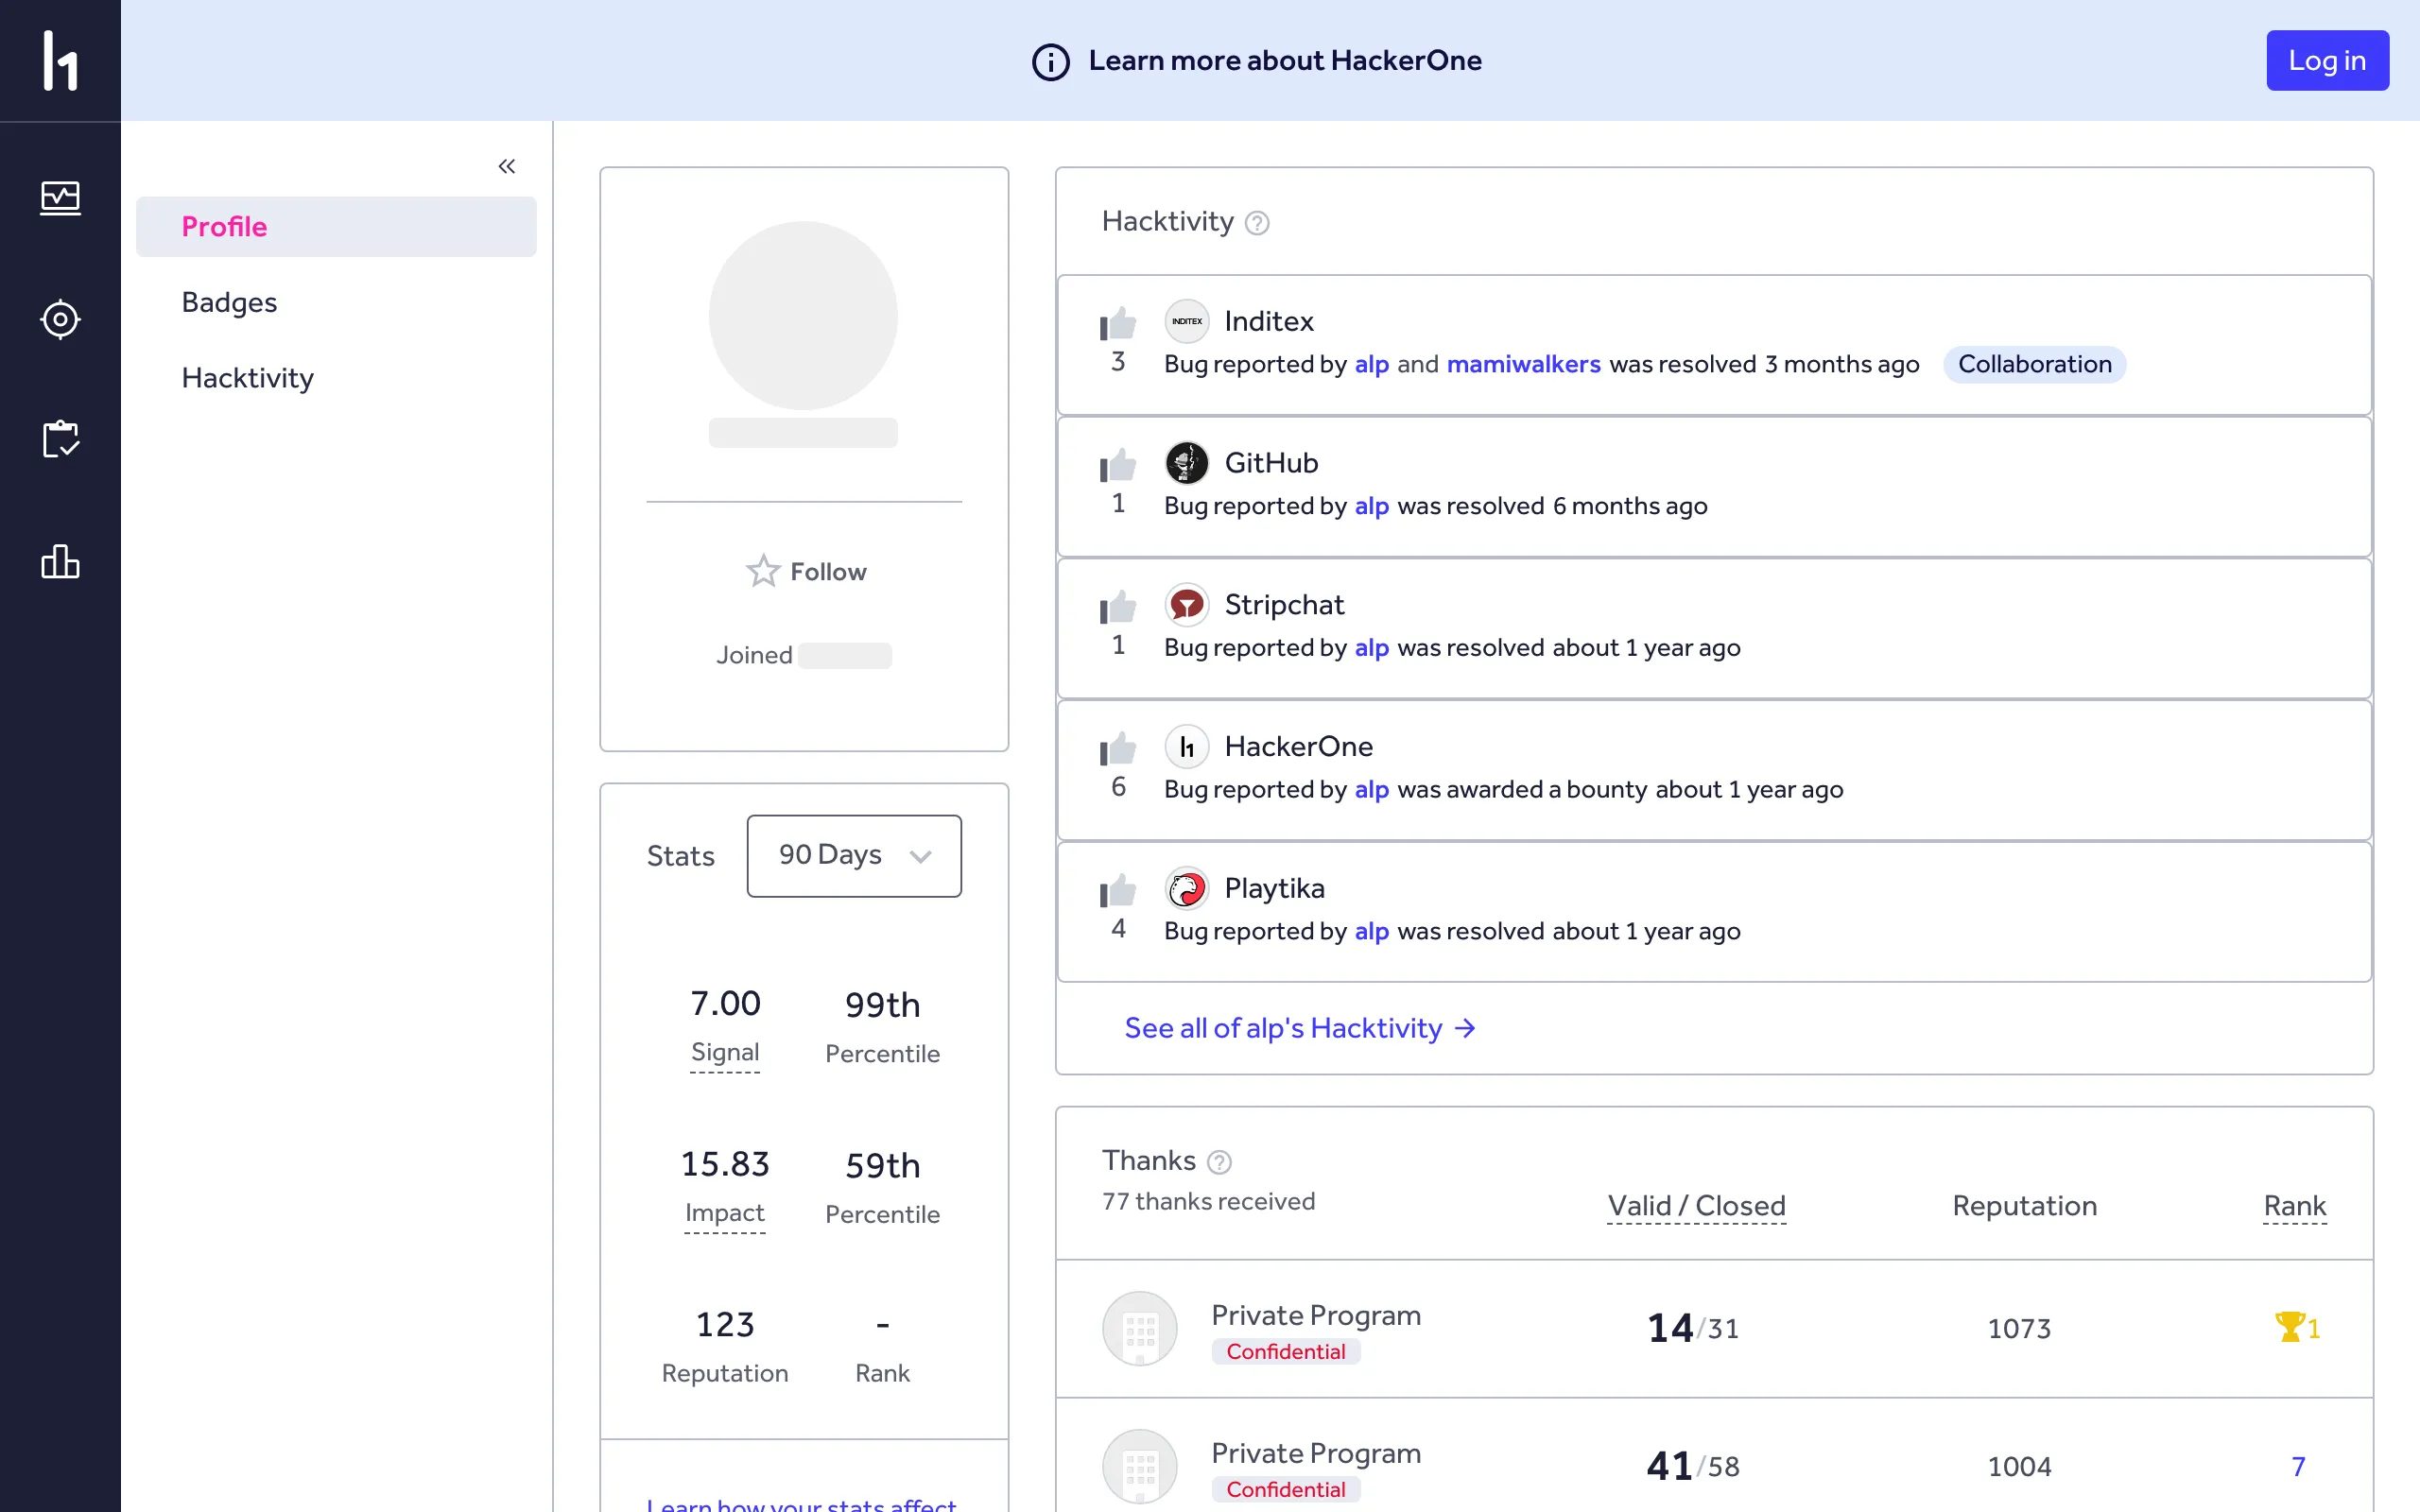This screenshot has height=1512, width=2420.
Task: Upvote the Playtika report
Action: point(1118,890)
